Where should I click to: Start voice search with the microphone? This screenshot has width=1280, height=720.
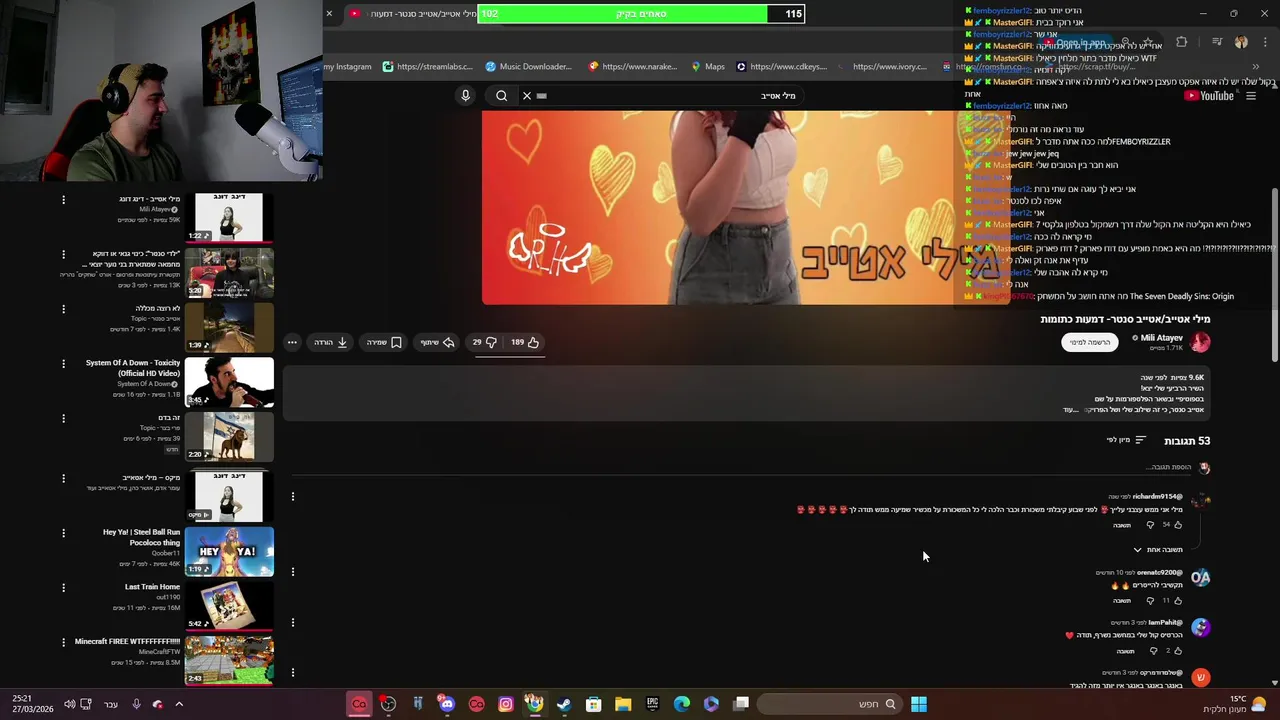(465, 96)
